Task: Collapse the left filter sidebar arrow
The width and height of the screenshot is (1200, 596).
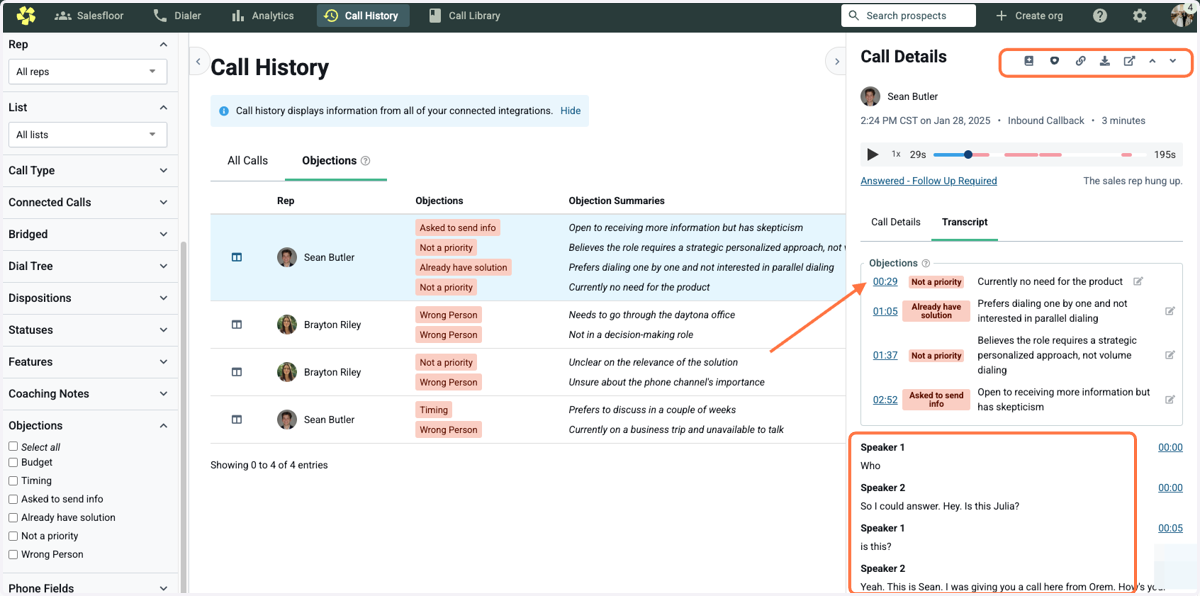Action: (x=198, y=62)
